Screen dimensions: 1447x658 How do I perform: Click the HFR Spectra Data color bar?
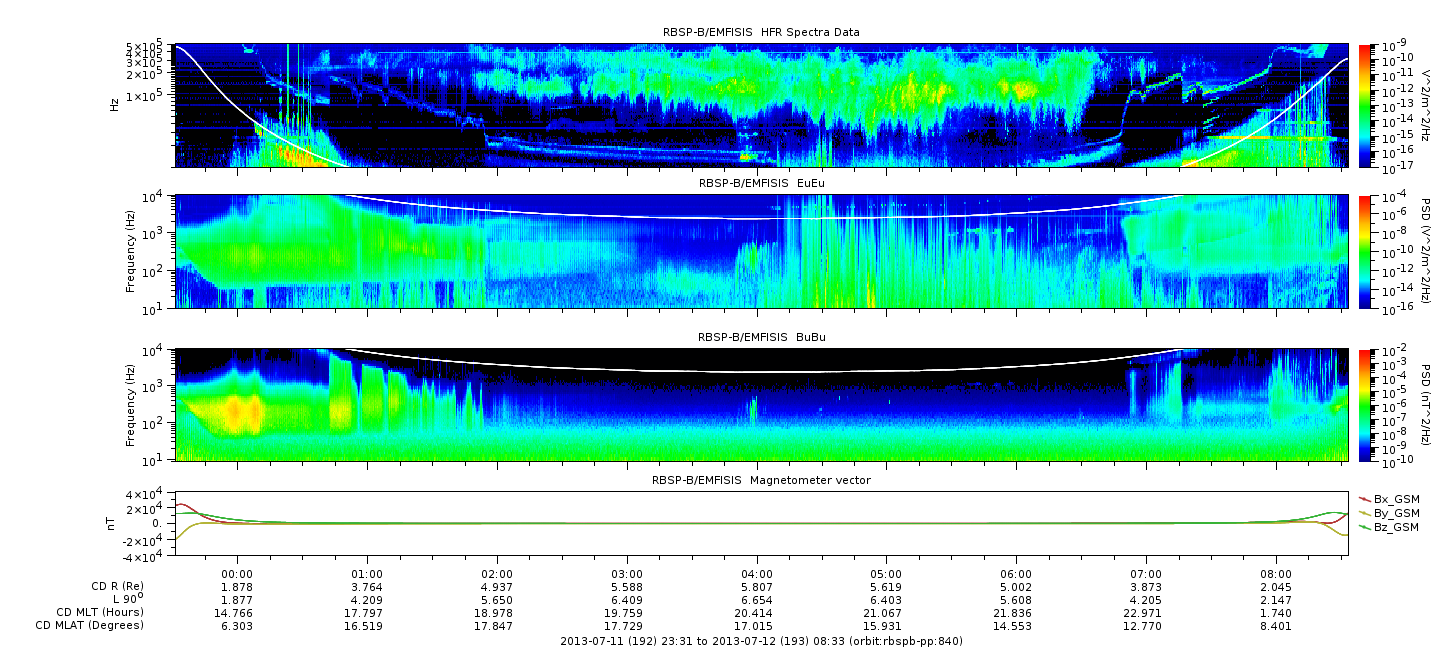tap(1364, 105)
